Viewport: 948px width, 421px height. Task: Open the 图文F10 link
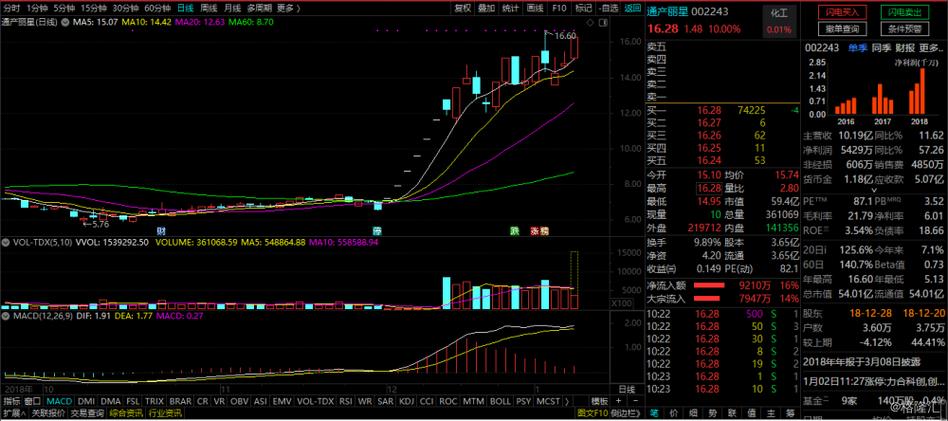click(592, 413)
